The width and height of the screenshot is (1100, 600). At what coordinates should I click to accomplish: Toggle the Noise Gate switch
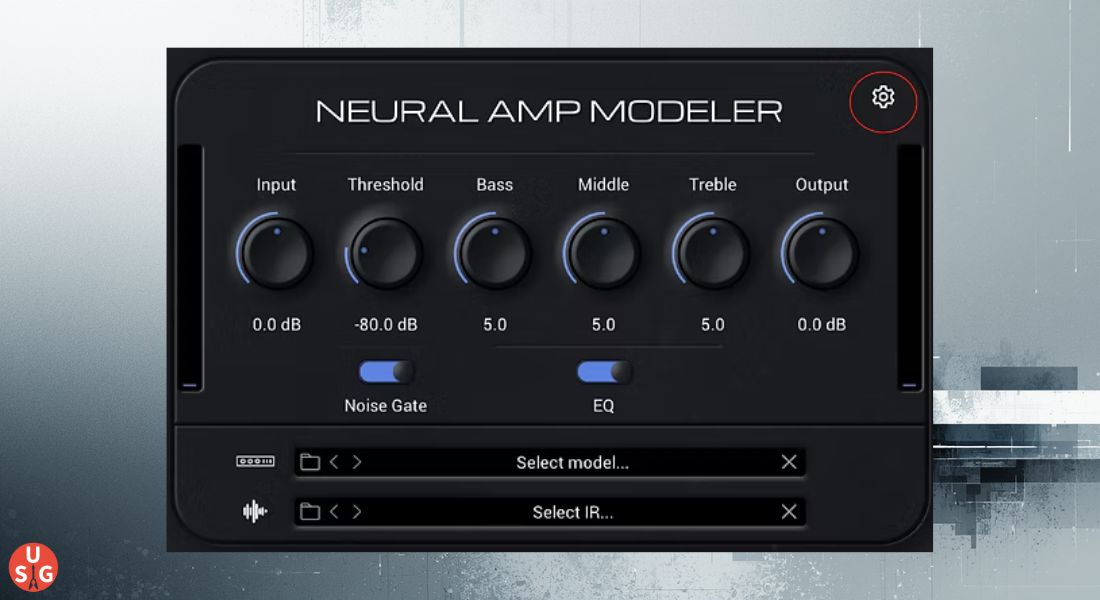(386, 372)
